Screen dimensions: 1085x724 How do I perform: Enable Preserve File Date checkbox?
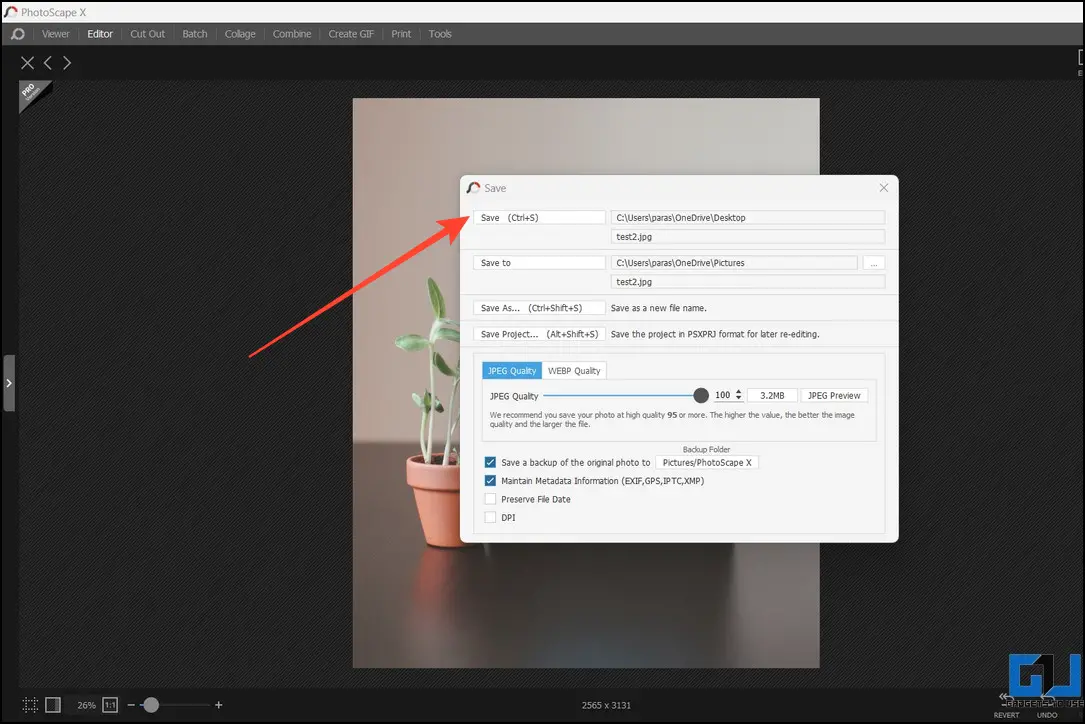[490, 499]
